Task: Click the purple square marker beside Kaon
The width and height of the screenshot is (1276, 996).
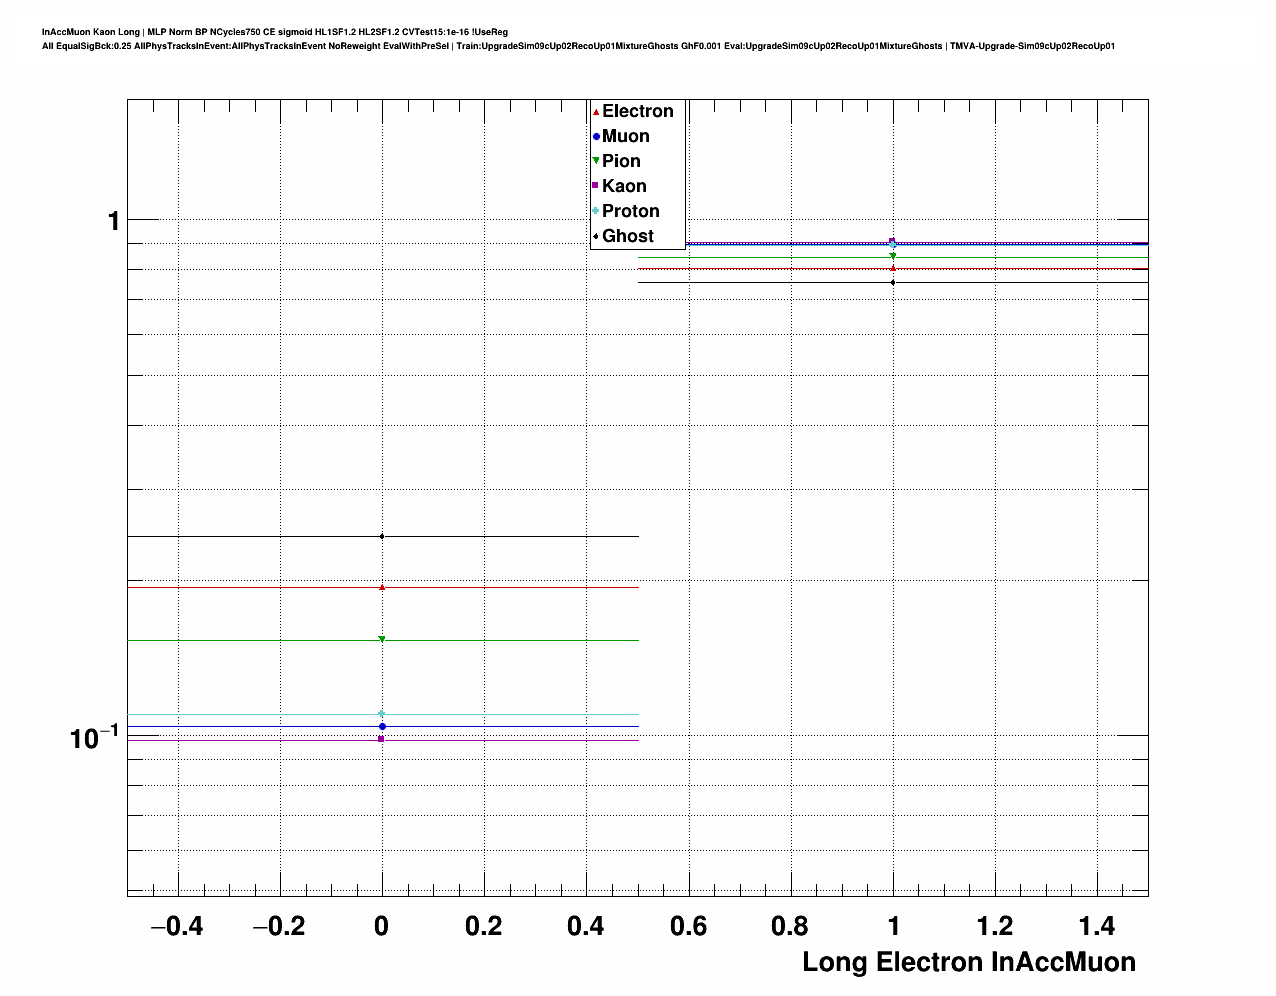Action: (596, 186)
